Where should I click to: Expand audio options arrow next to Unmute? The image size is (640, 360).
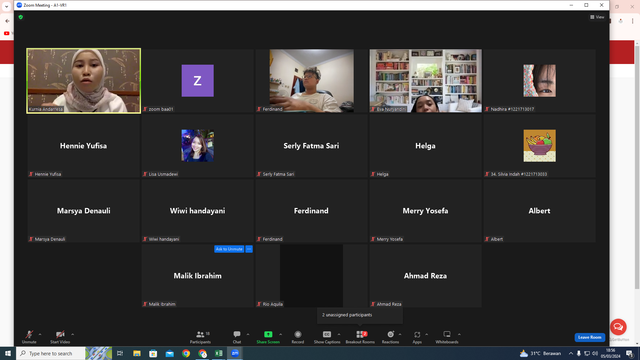coord(40,334)
